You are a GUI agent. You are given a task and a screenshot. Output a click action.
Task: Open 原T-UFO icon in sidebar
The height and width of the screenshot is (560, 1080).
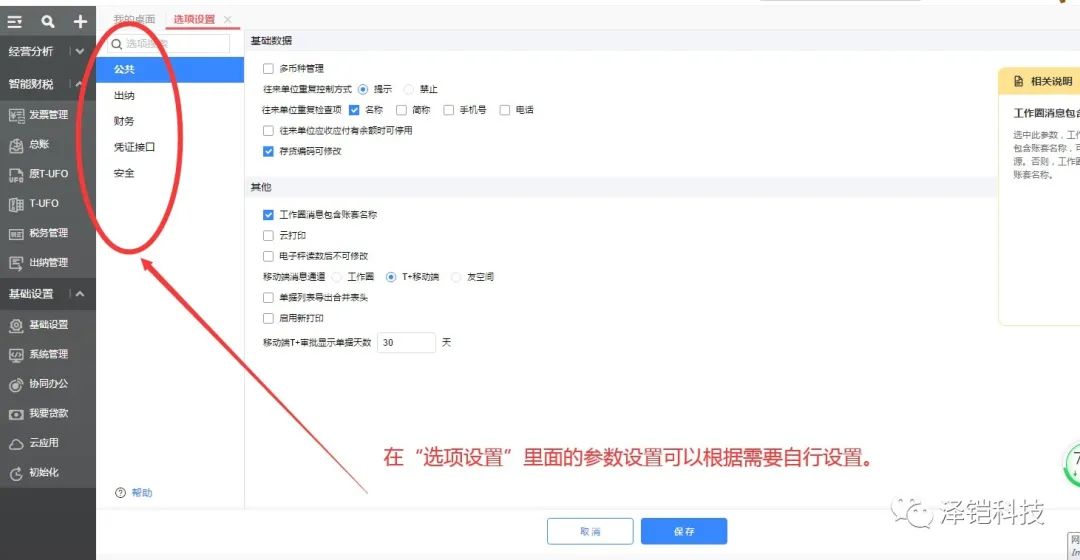coord(16,174)
